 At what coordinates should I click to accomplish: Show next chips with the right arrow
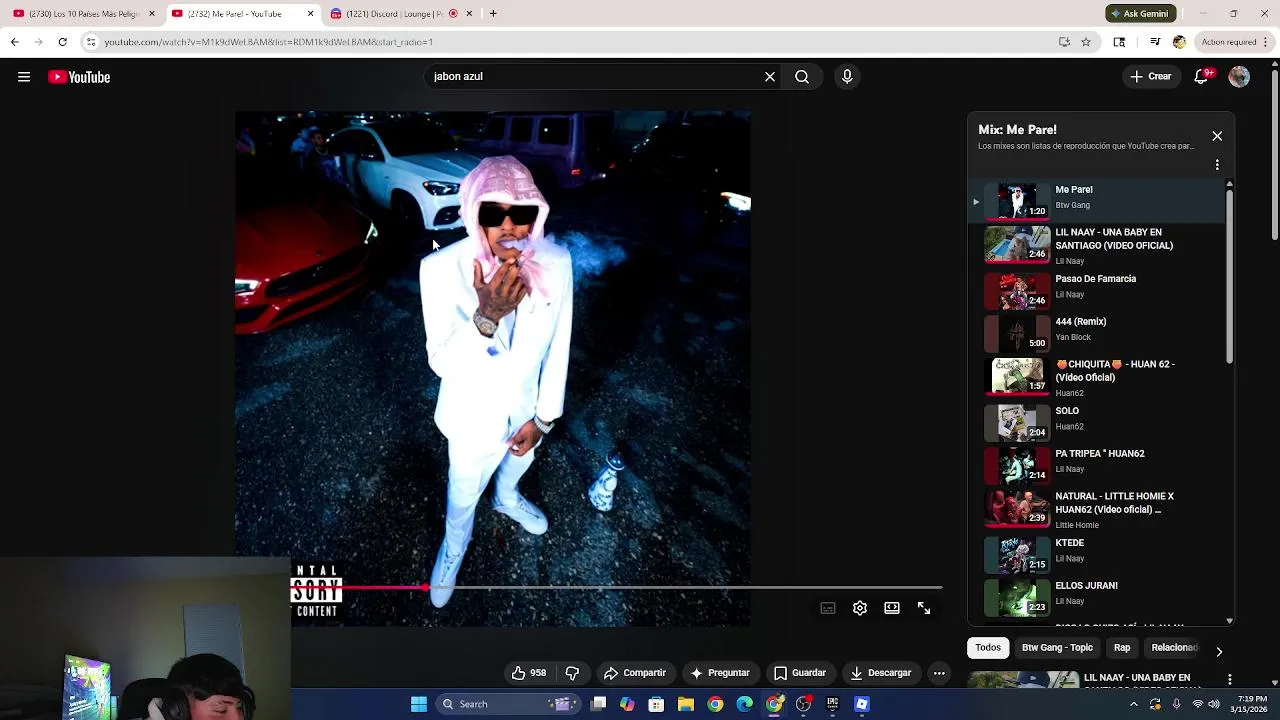point(1219,651)
